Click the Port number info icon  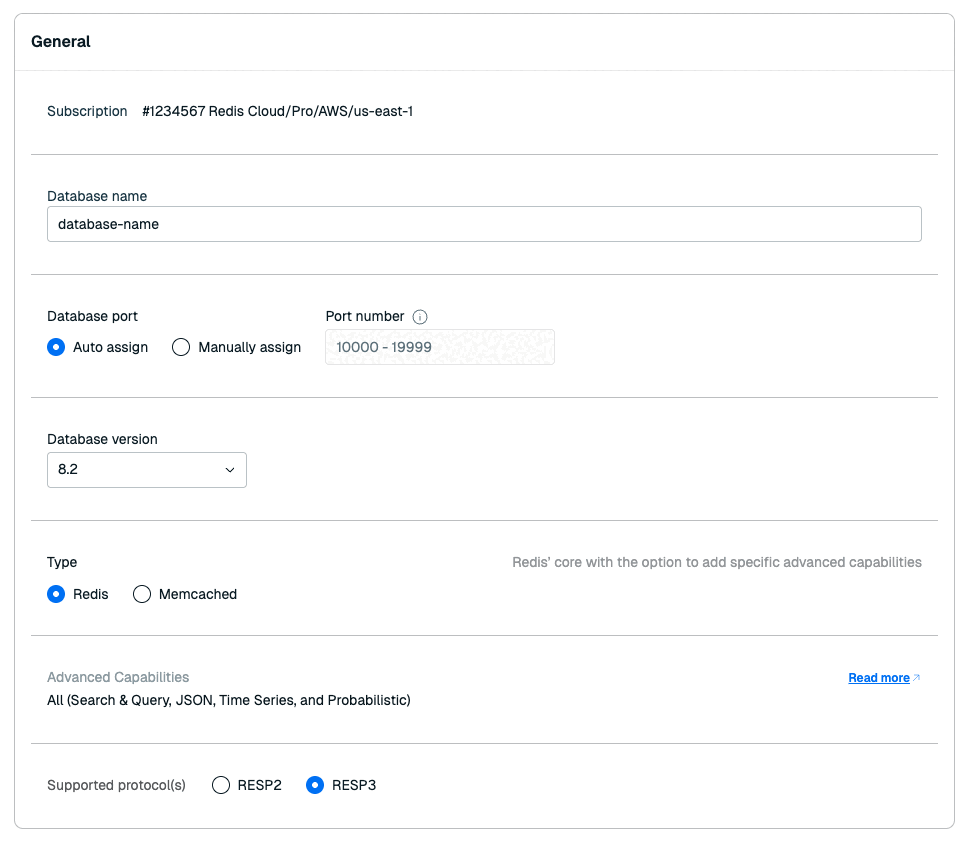tap(420, 317)
